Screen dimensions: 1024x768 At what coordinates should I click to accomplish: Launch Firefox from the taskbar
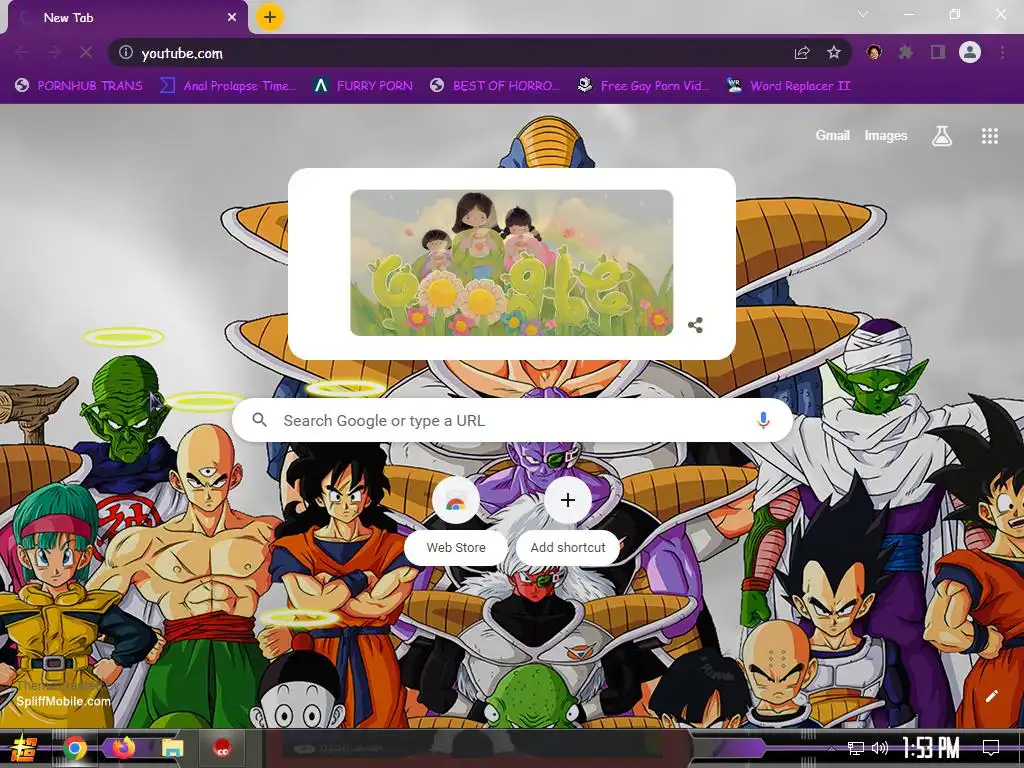click(x=123, y=747)
